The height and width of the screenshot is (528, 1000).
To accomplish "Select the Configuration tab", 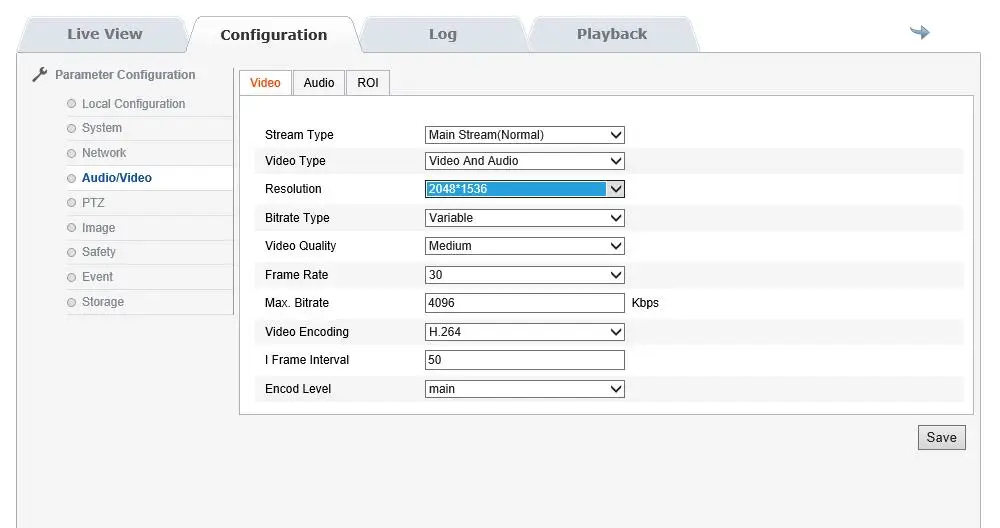I will click(x=274, y=35).
